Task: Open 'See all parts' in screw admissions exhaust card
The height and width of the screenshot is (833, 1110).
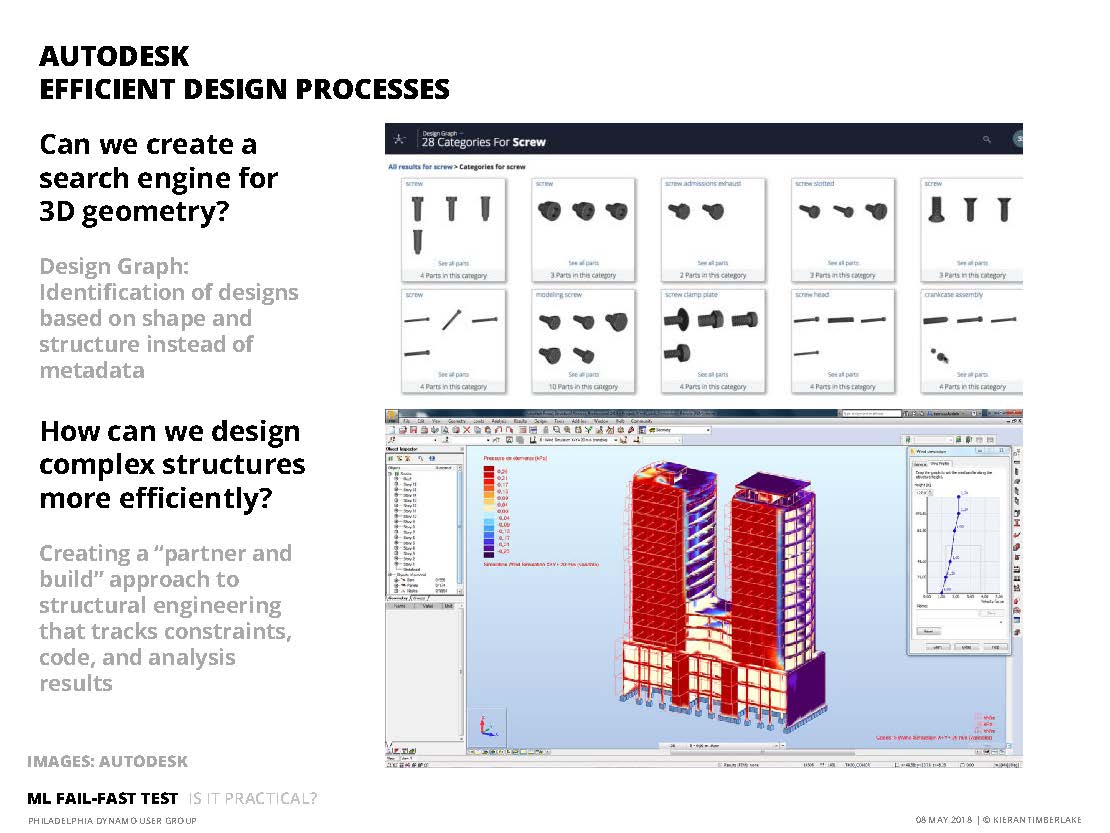Action: 713,263
